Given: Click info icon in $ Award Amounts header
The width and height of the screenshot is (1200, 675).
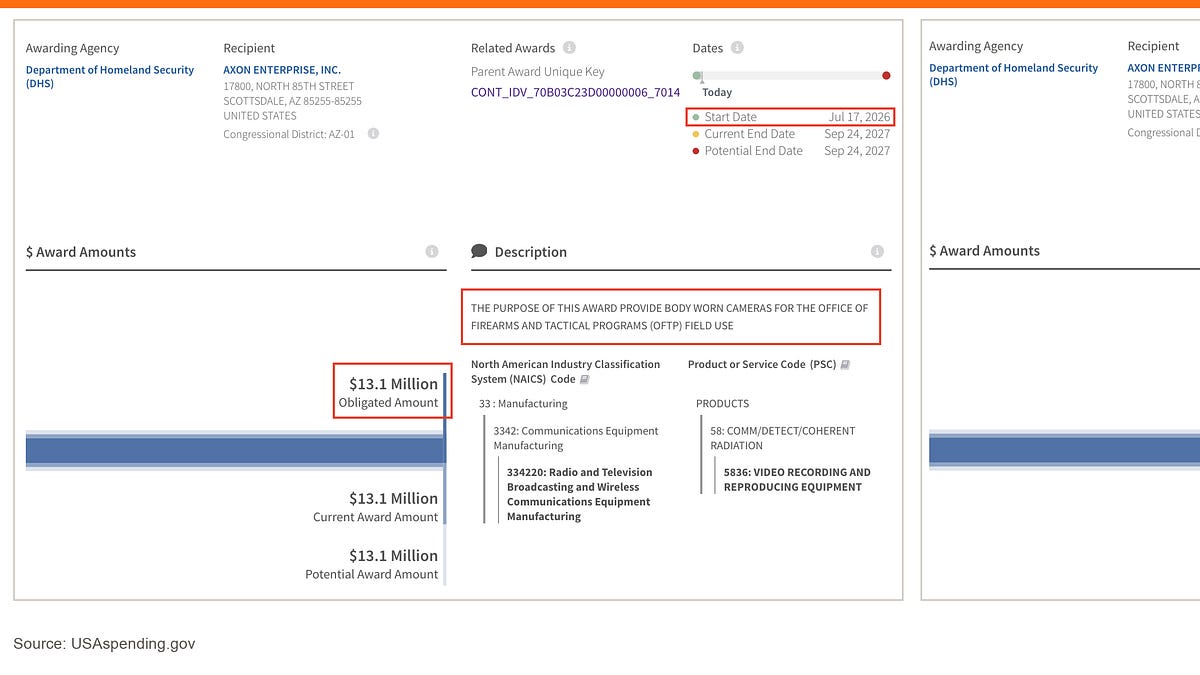Looking at the screenshot, I should pyautogui.click(x=432, y=252).
